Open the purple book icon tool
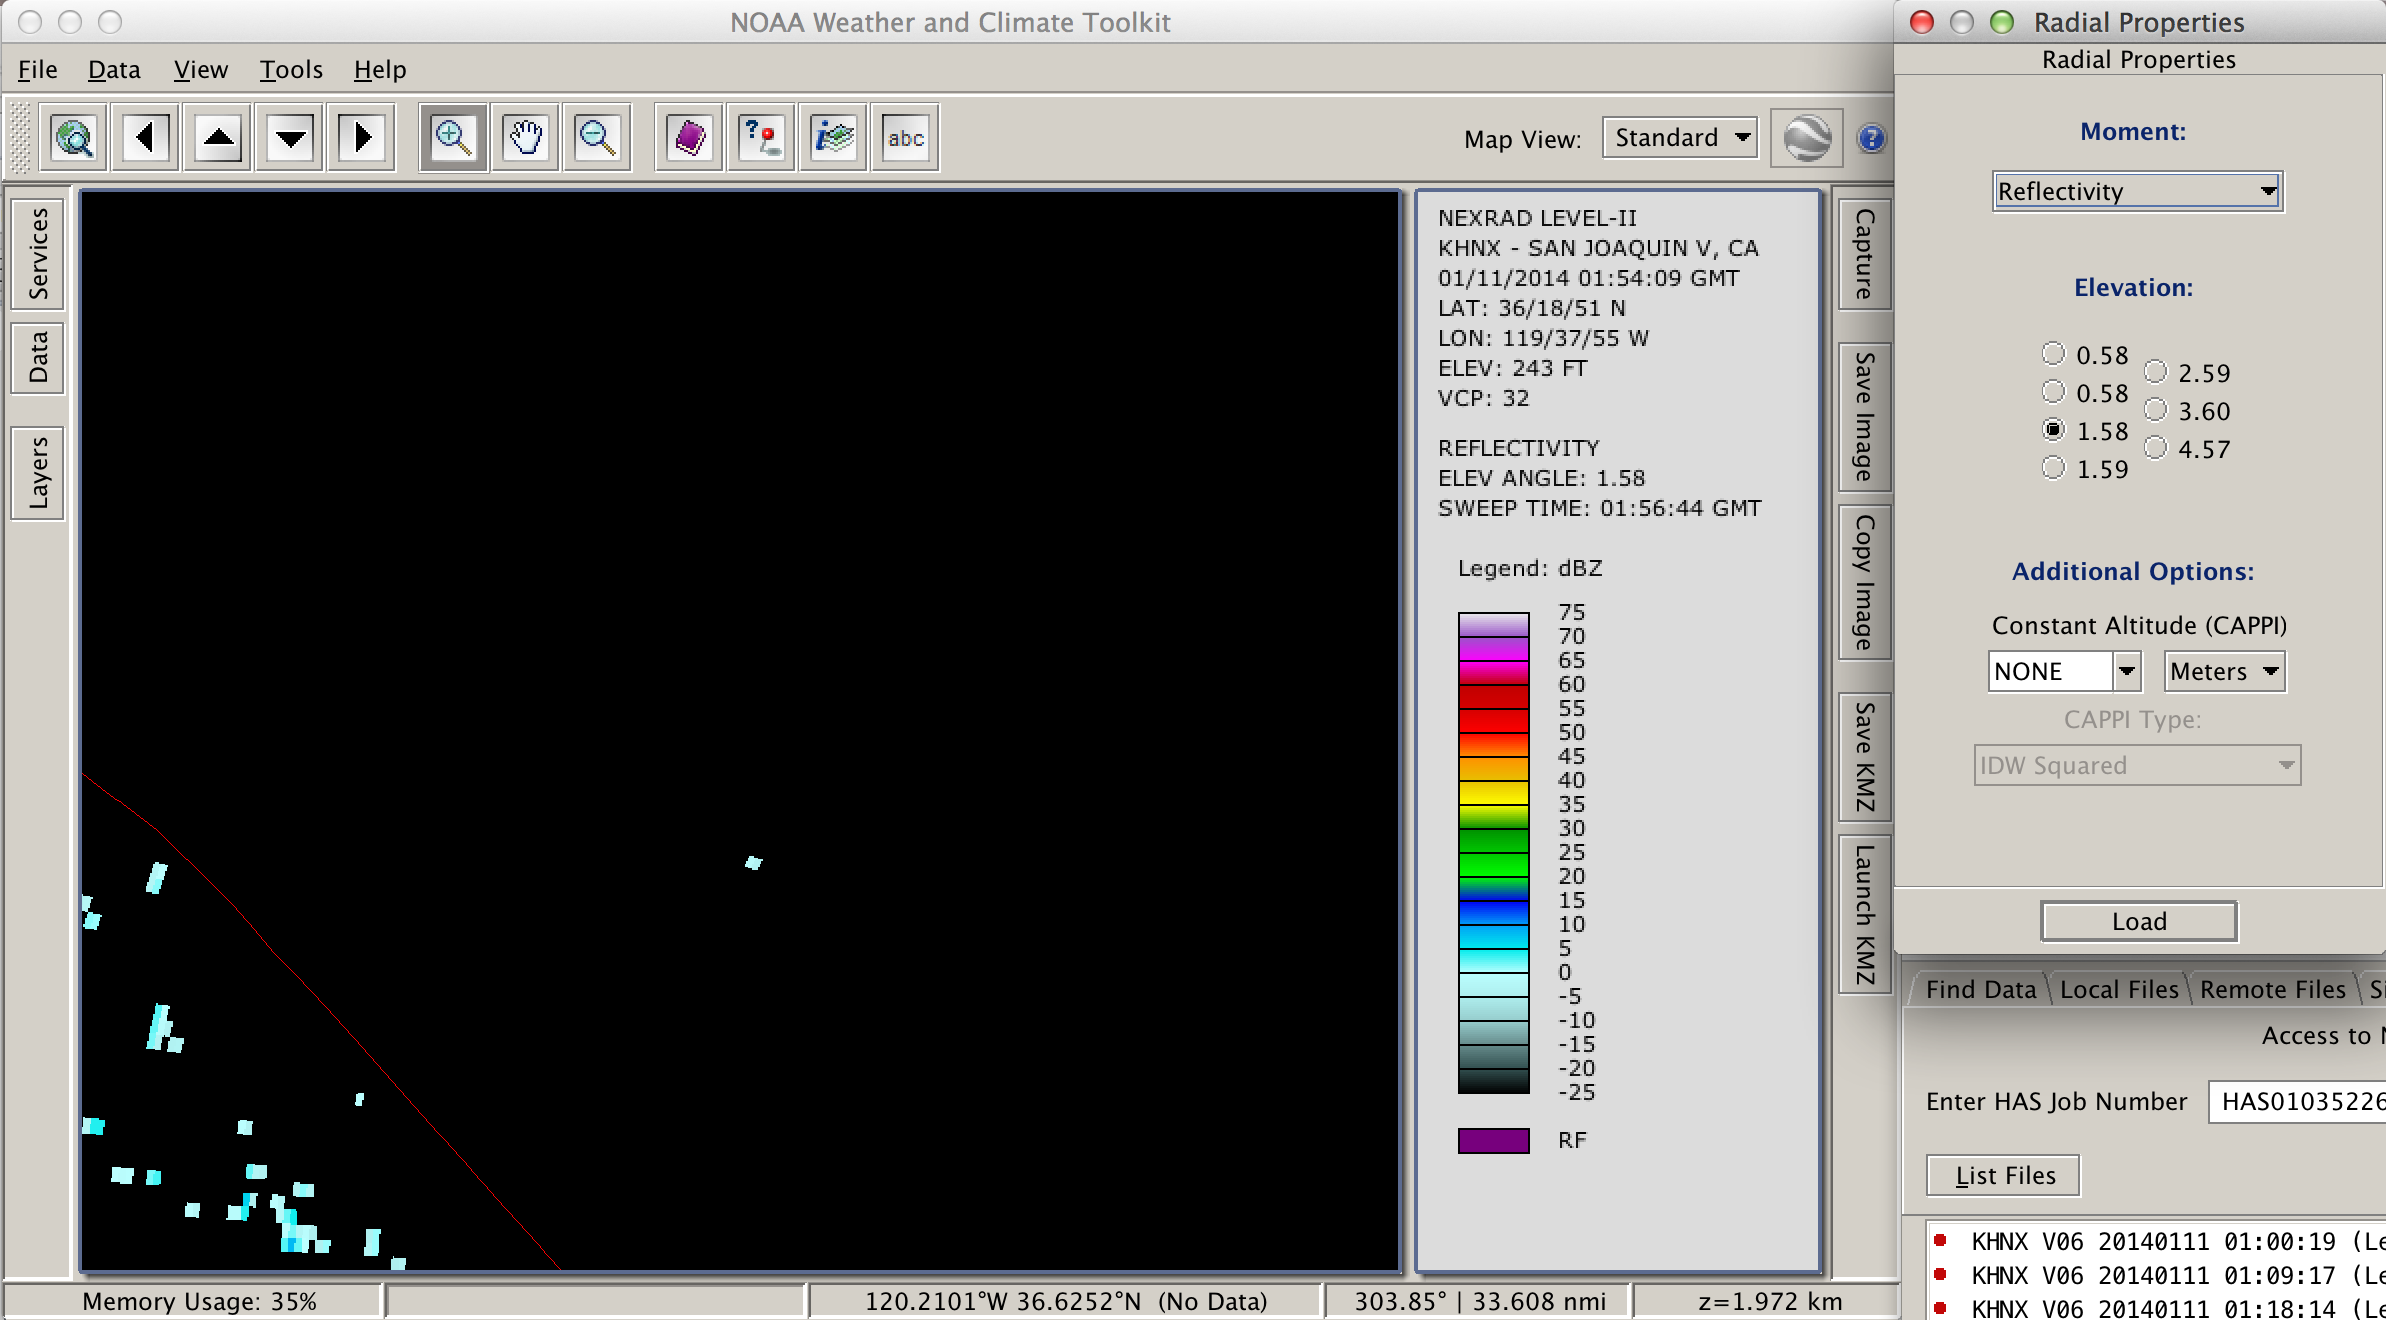2386x1320 pixels. 689,137
